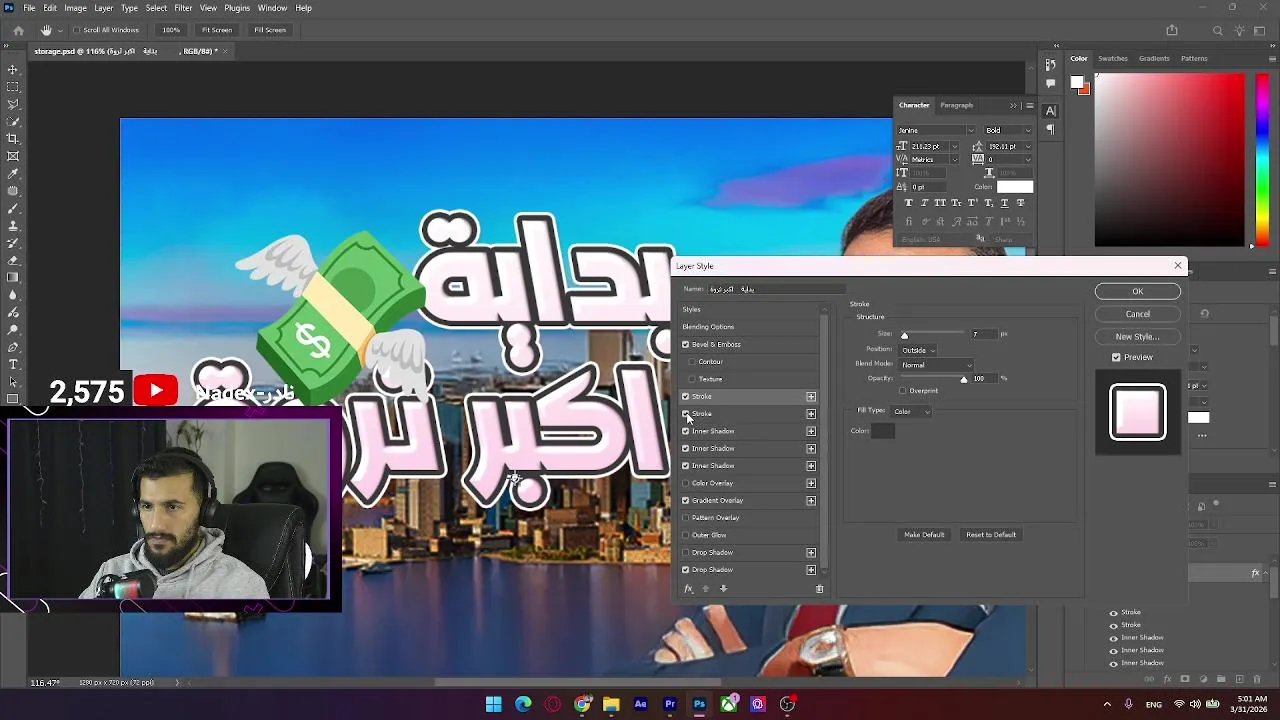Image resolution: width=1280 pixels, height=720 pixels.
Task: Click the Home icon in options bar
Action: click(18, 30)
